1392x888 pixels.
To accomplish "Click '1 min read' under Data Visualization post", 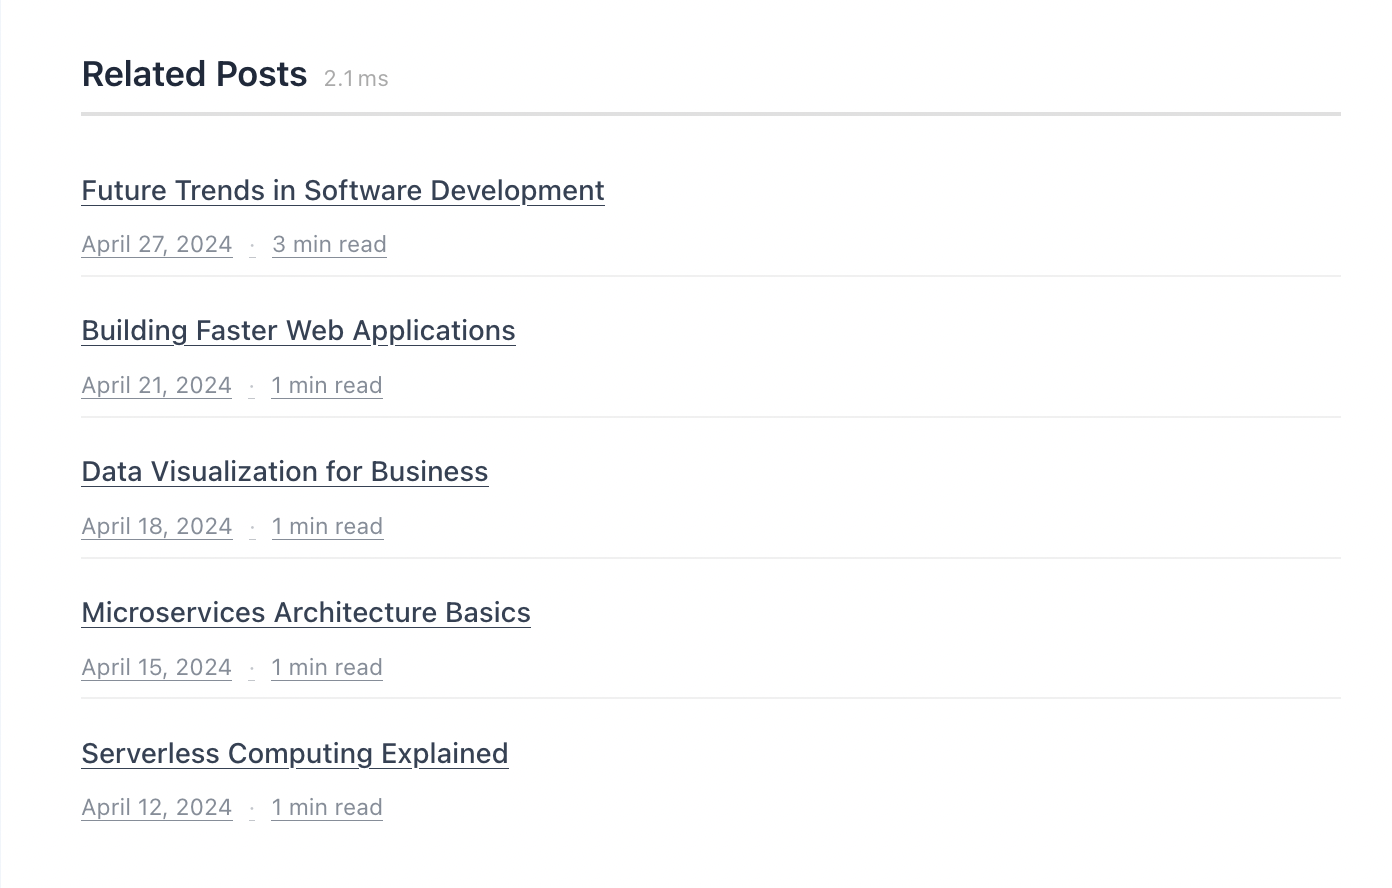I will [327, 527].
